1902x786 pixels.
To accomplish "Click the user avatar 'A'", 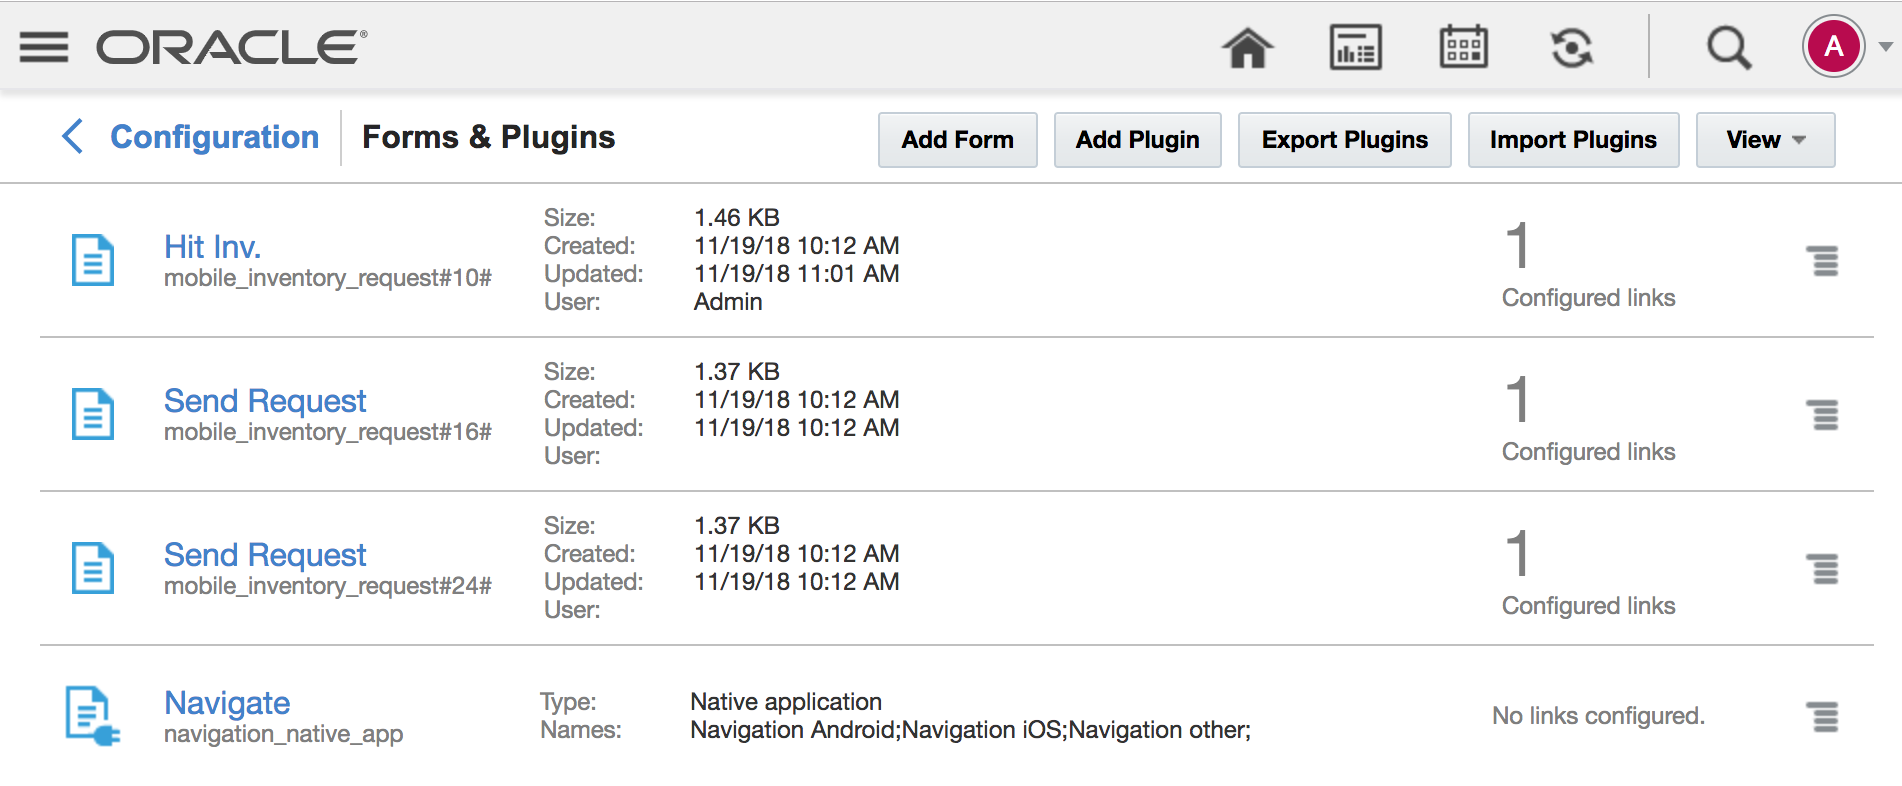I will (x=1832, y=47).
